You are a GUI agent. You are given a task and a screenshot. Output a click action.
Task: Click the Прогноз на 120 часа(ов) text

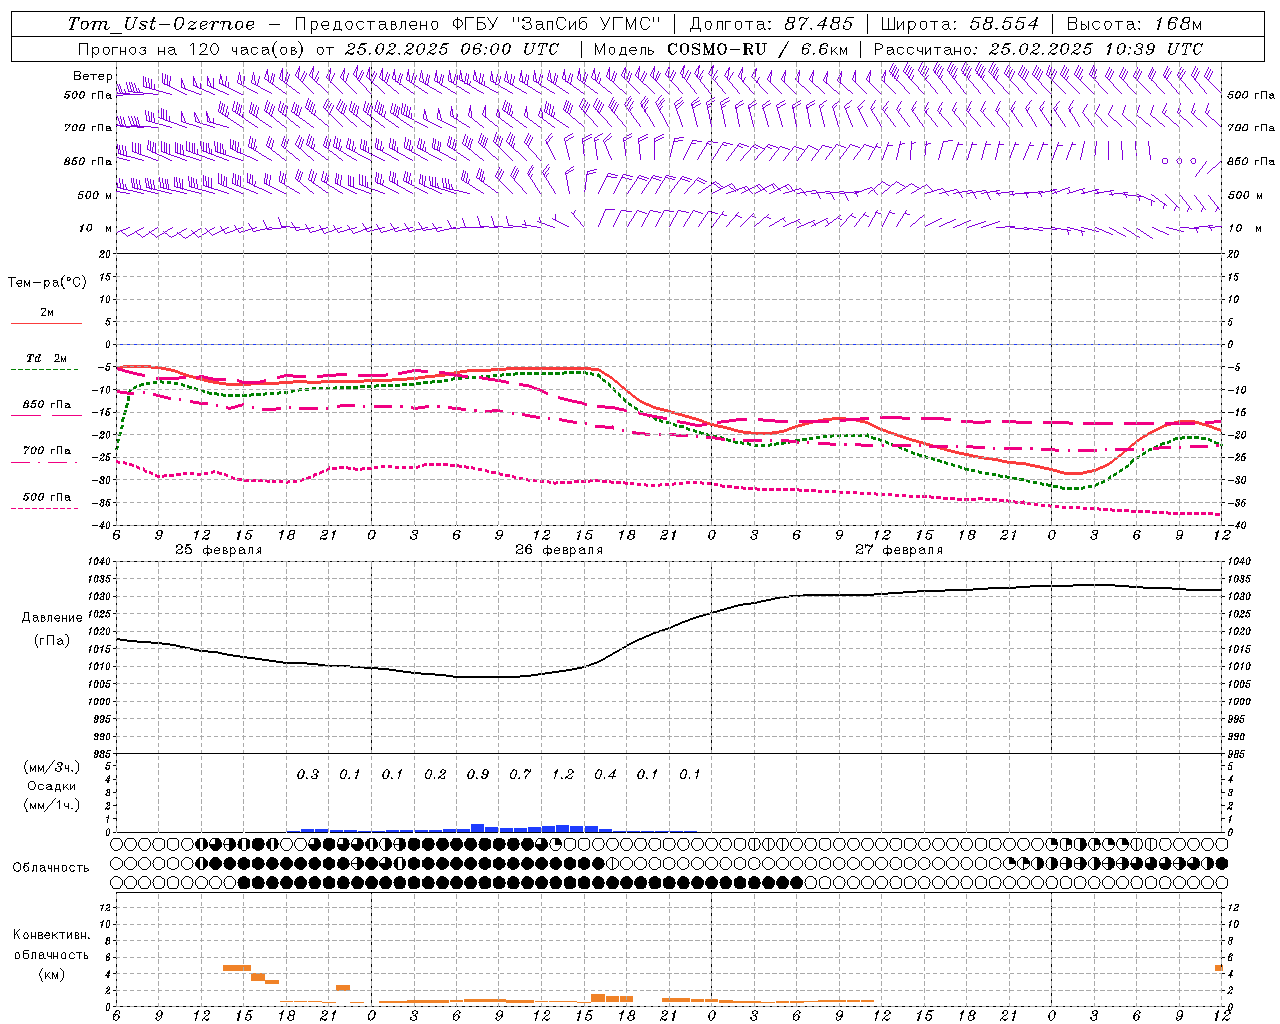[193, 49]
